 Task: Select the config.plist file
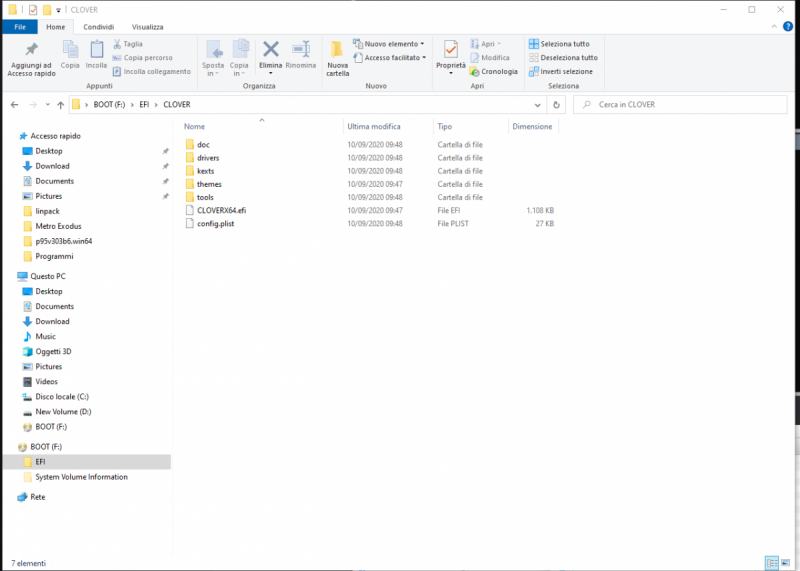click(215, 224)
